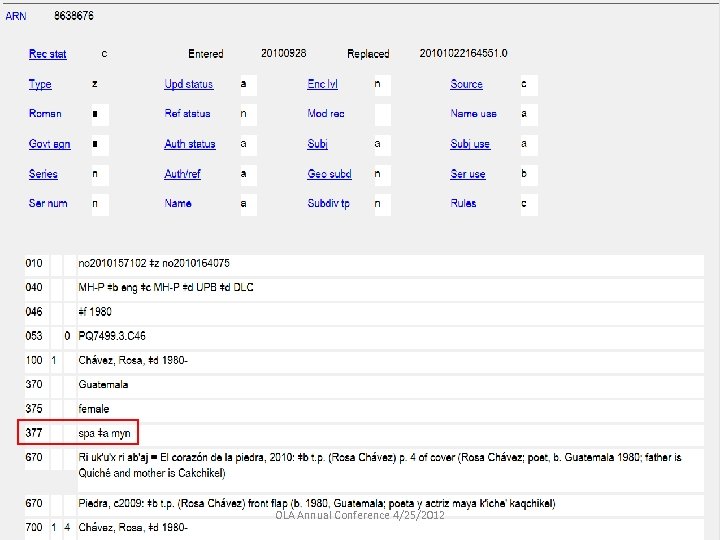Open the Govt agn link
720x540 pixels.
[x=49, y=144]
